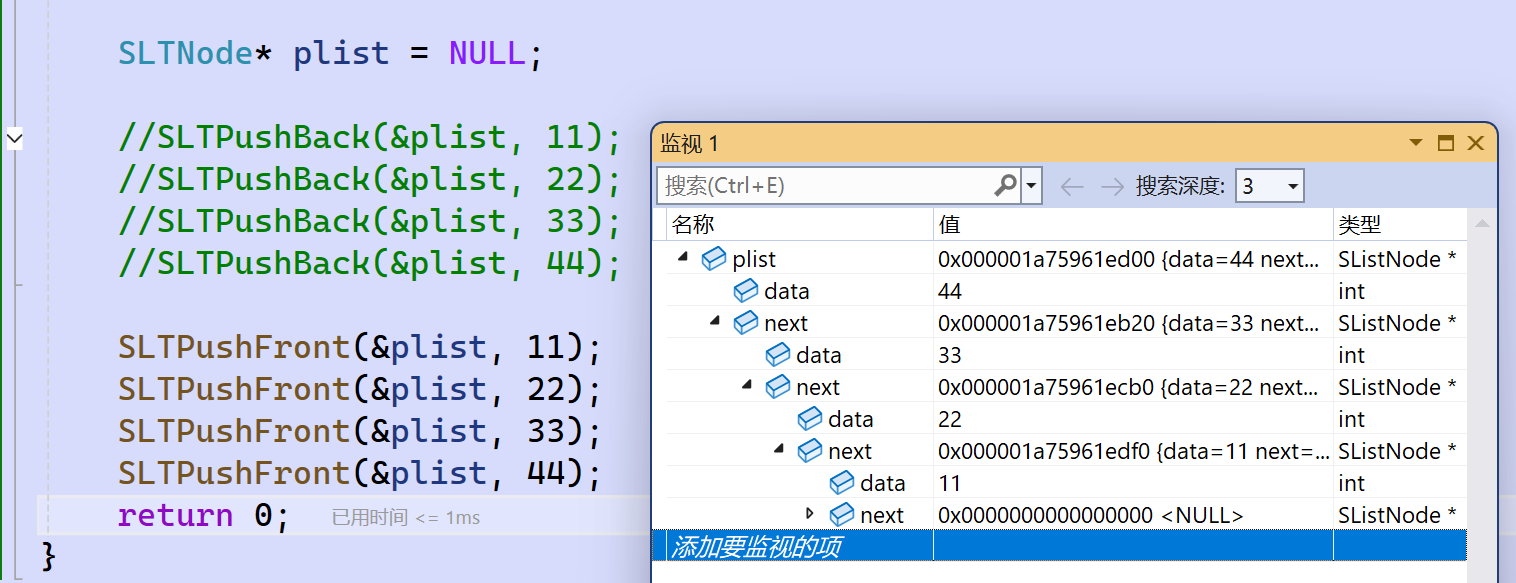Open the 搜索深度 combo box showing 3

point(1270,186)
